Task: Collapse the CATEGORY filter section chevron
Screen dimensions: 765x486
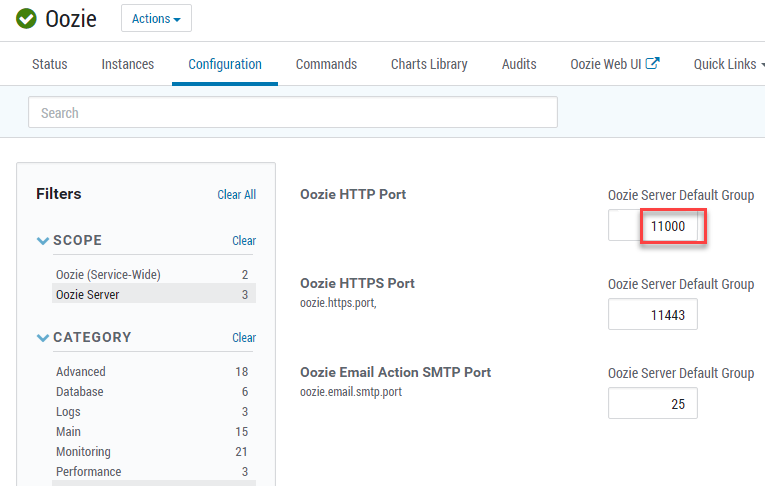Action: tap(43, 338)
